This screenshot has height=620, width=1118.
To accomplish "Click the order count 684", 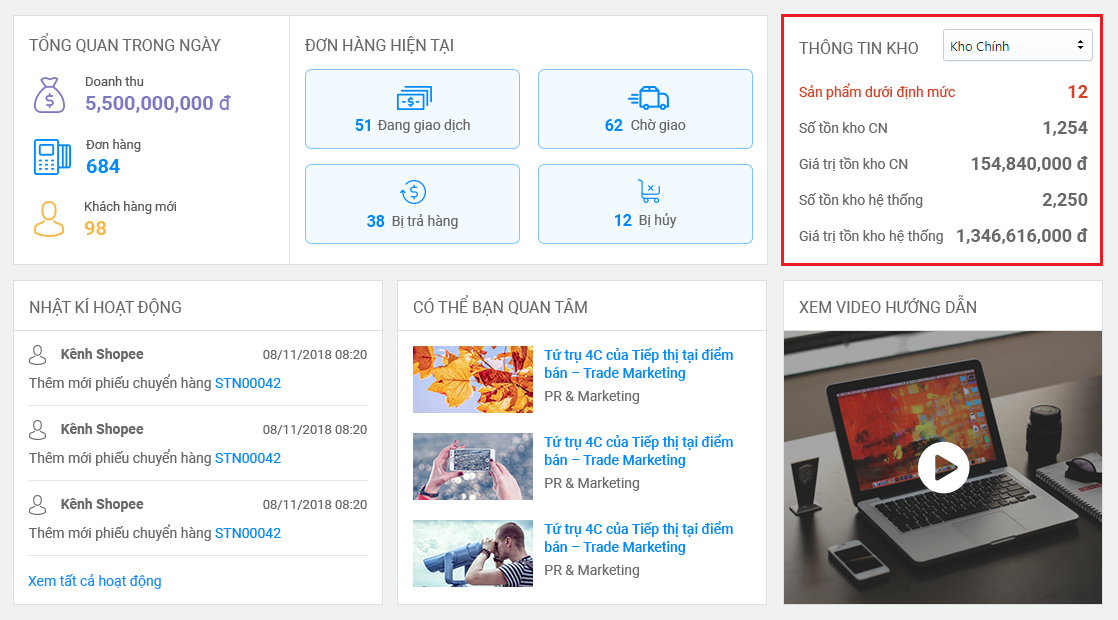I will (x=103, y=167).
